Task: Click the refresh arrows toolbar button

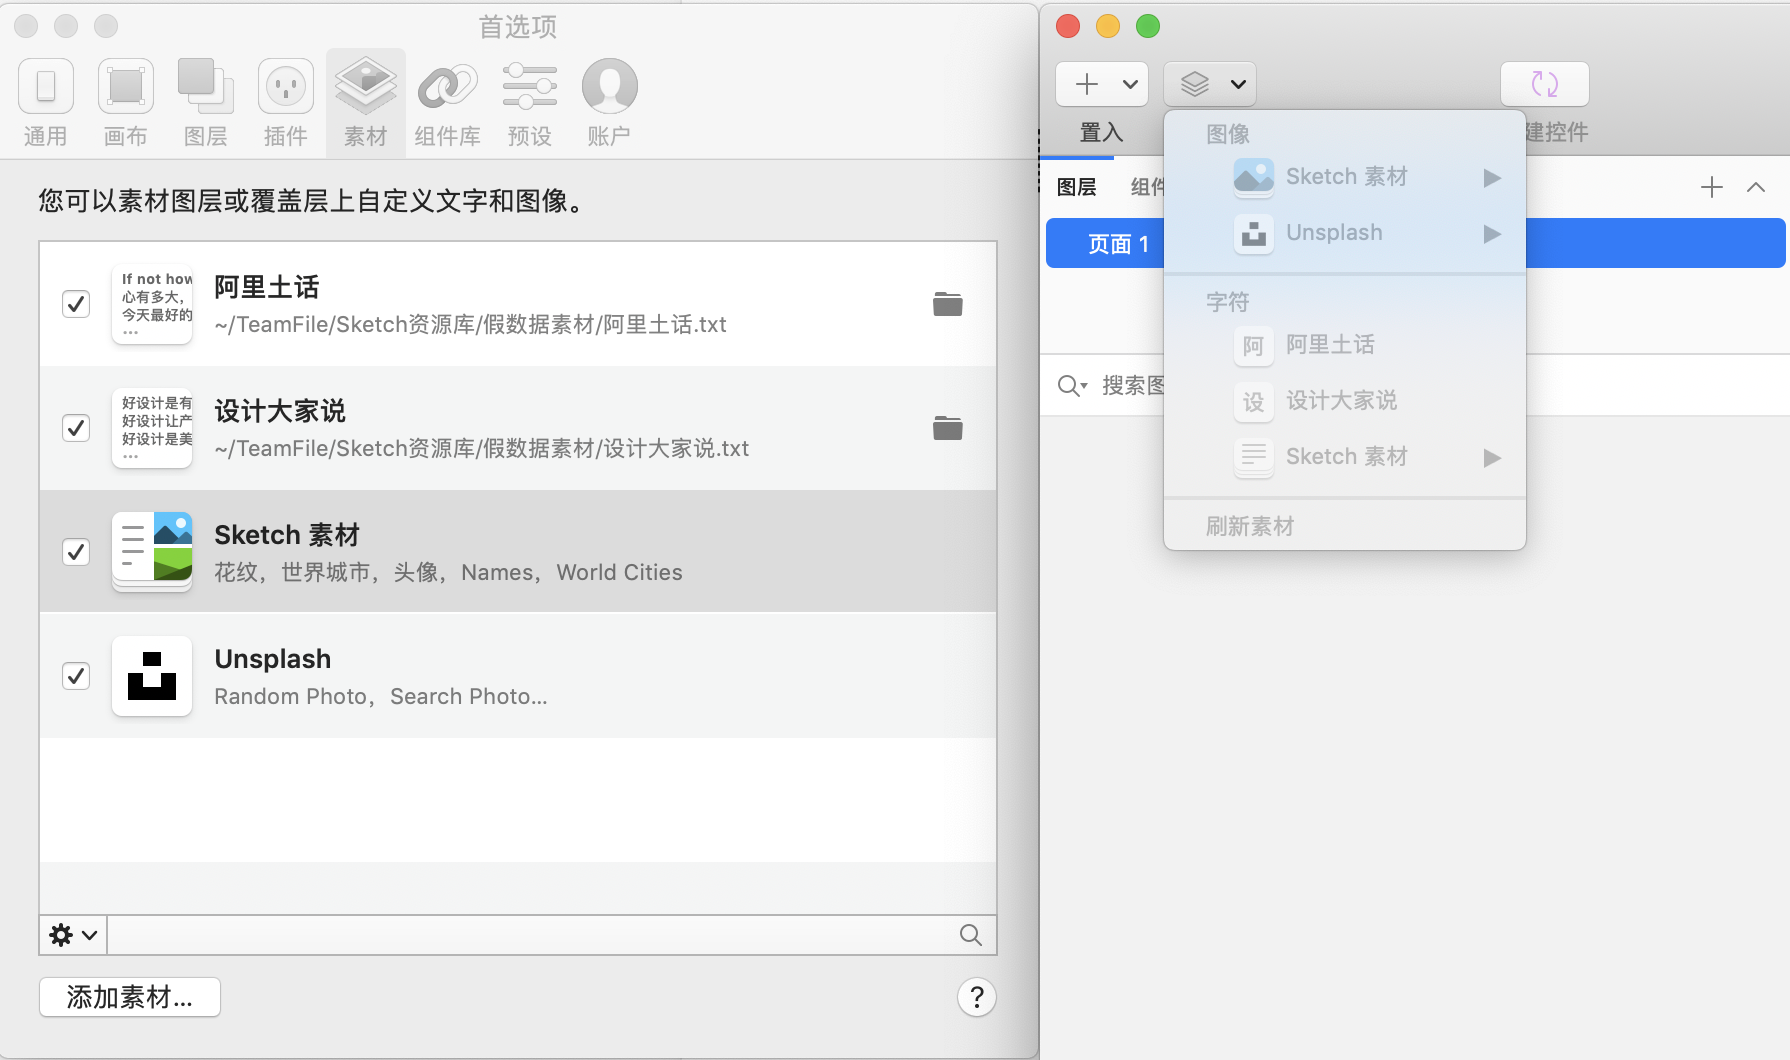Action: (1545, 84)
